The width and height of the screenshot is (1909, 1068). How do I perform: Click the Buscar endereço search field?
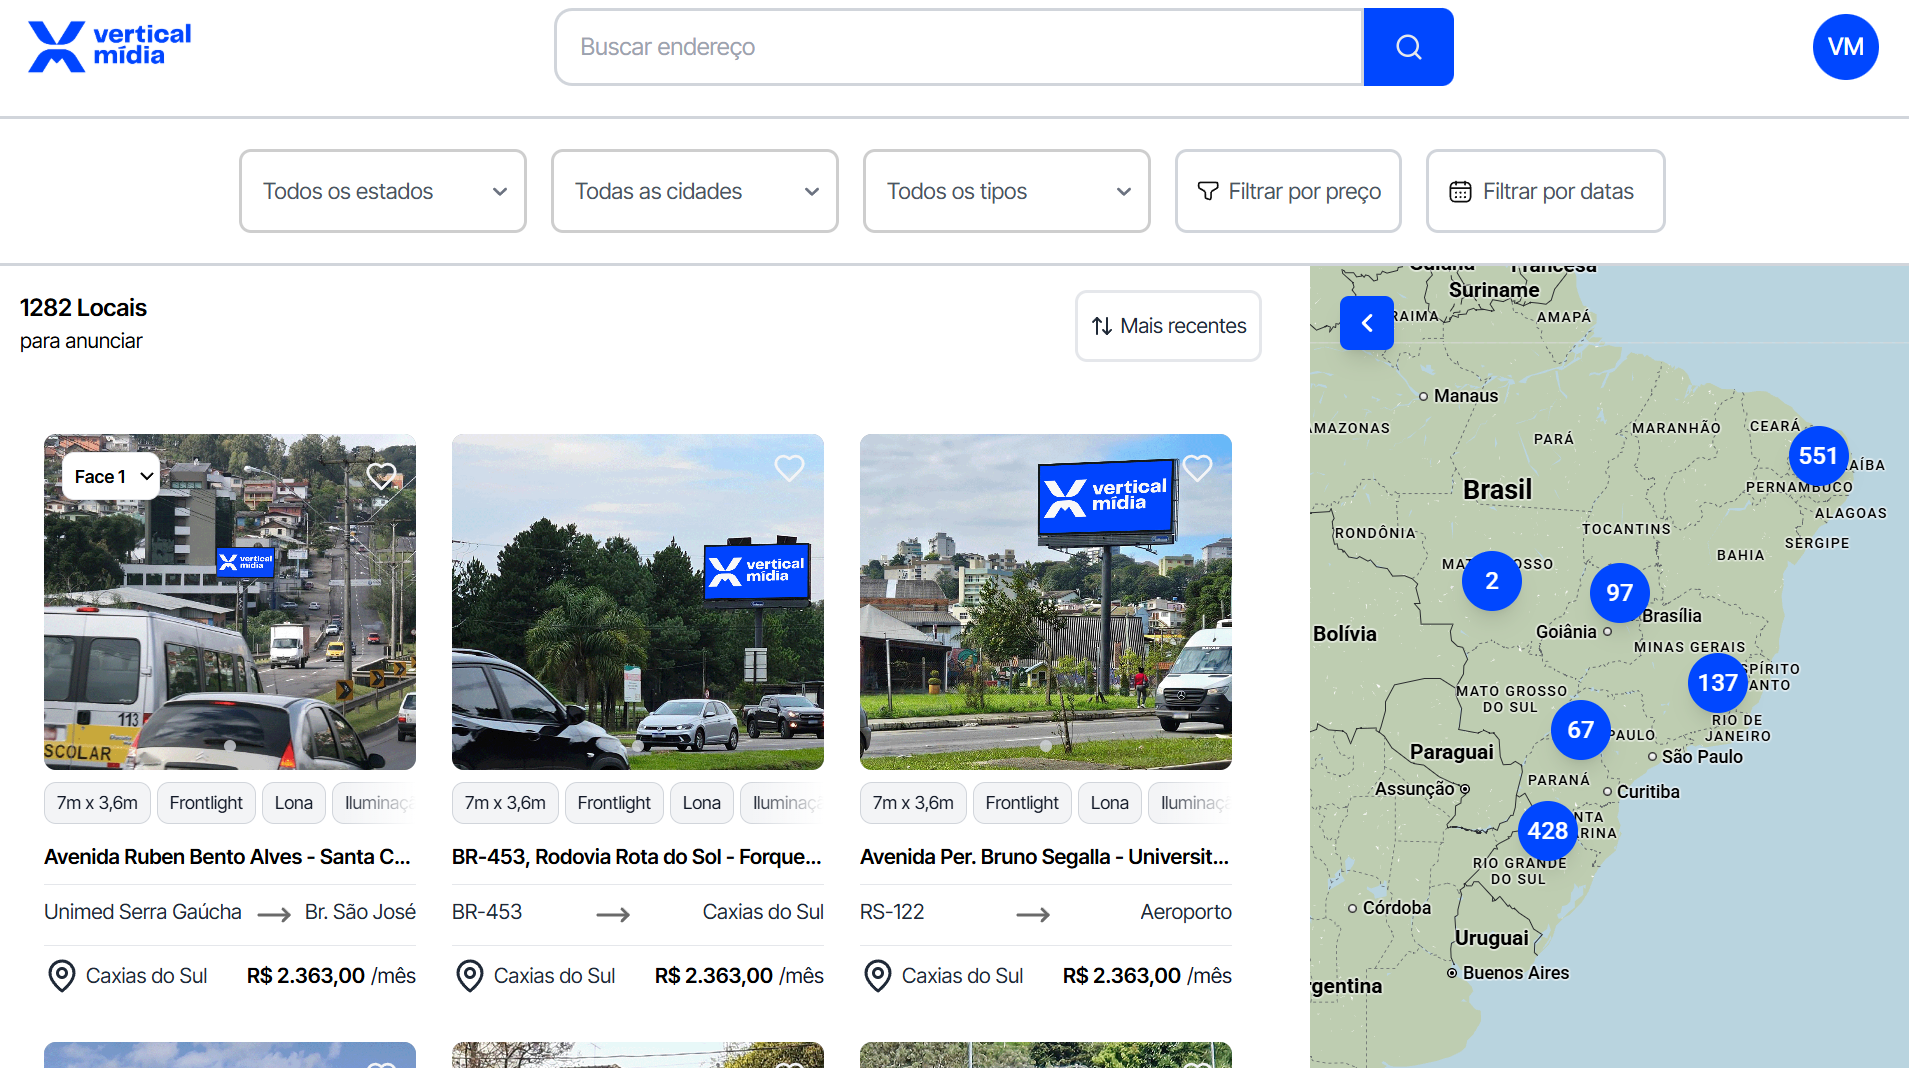tap(960, 47)
